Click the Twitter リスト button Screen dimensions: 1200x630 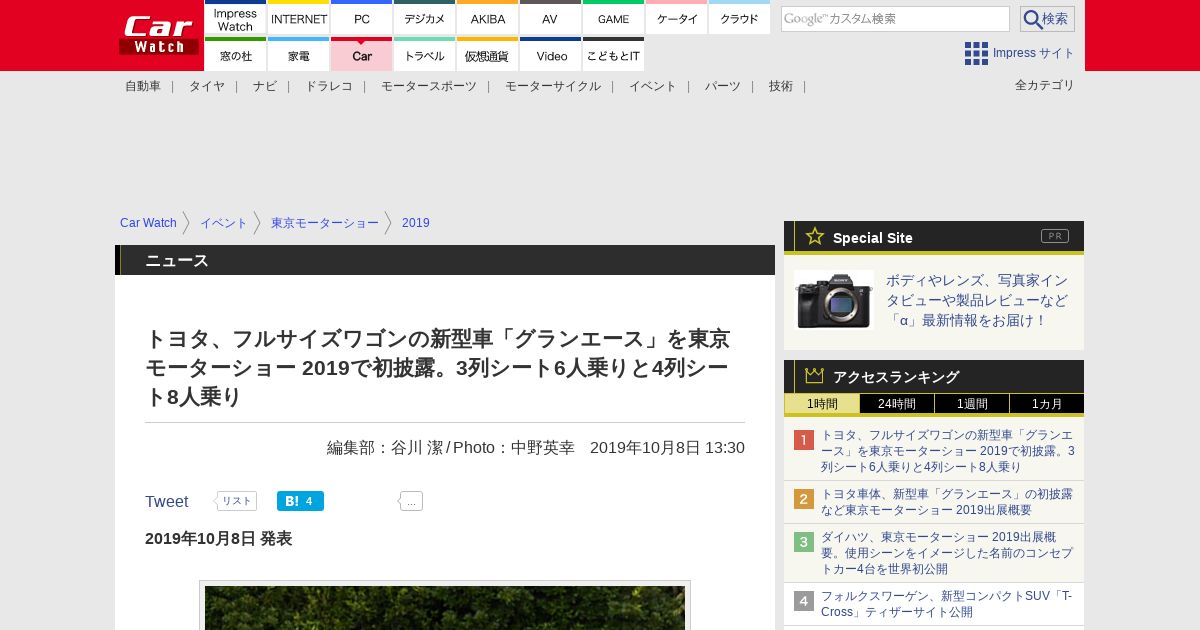click(x=236, y=501)
